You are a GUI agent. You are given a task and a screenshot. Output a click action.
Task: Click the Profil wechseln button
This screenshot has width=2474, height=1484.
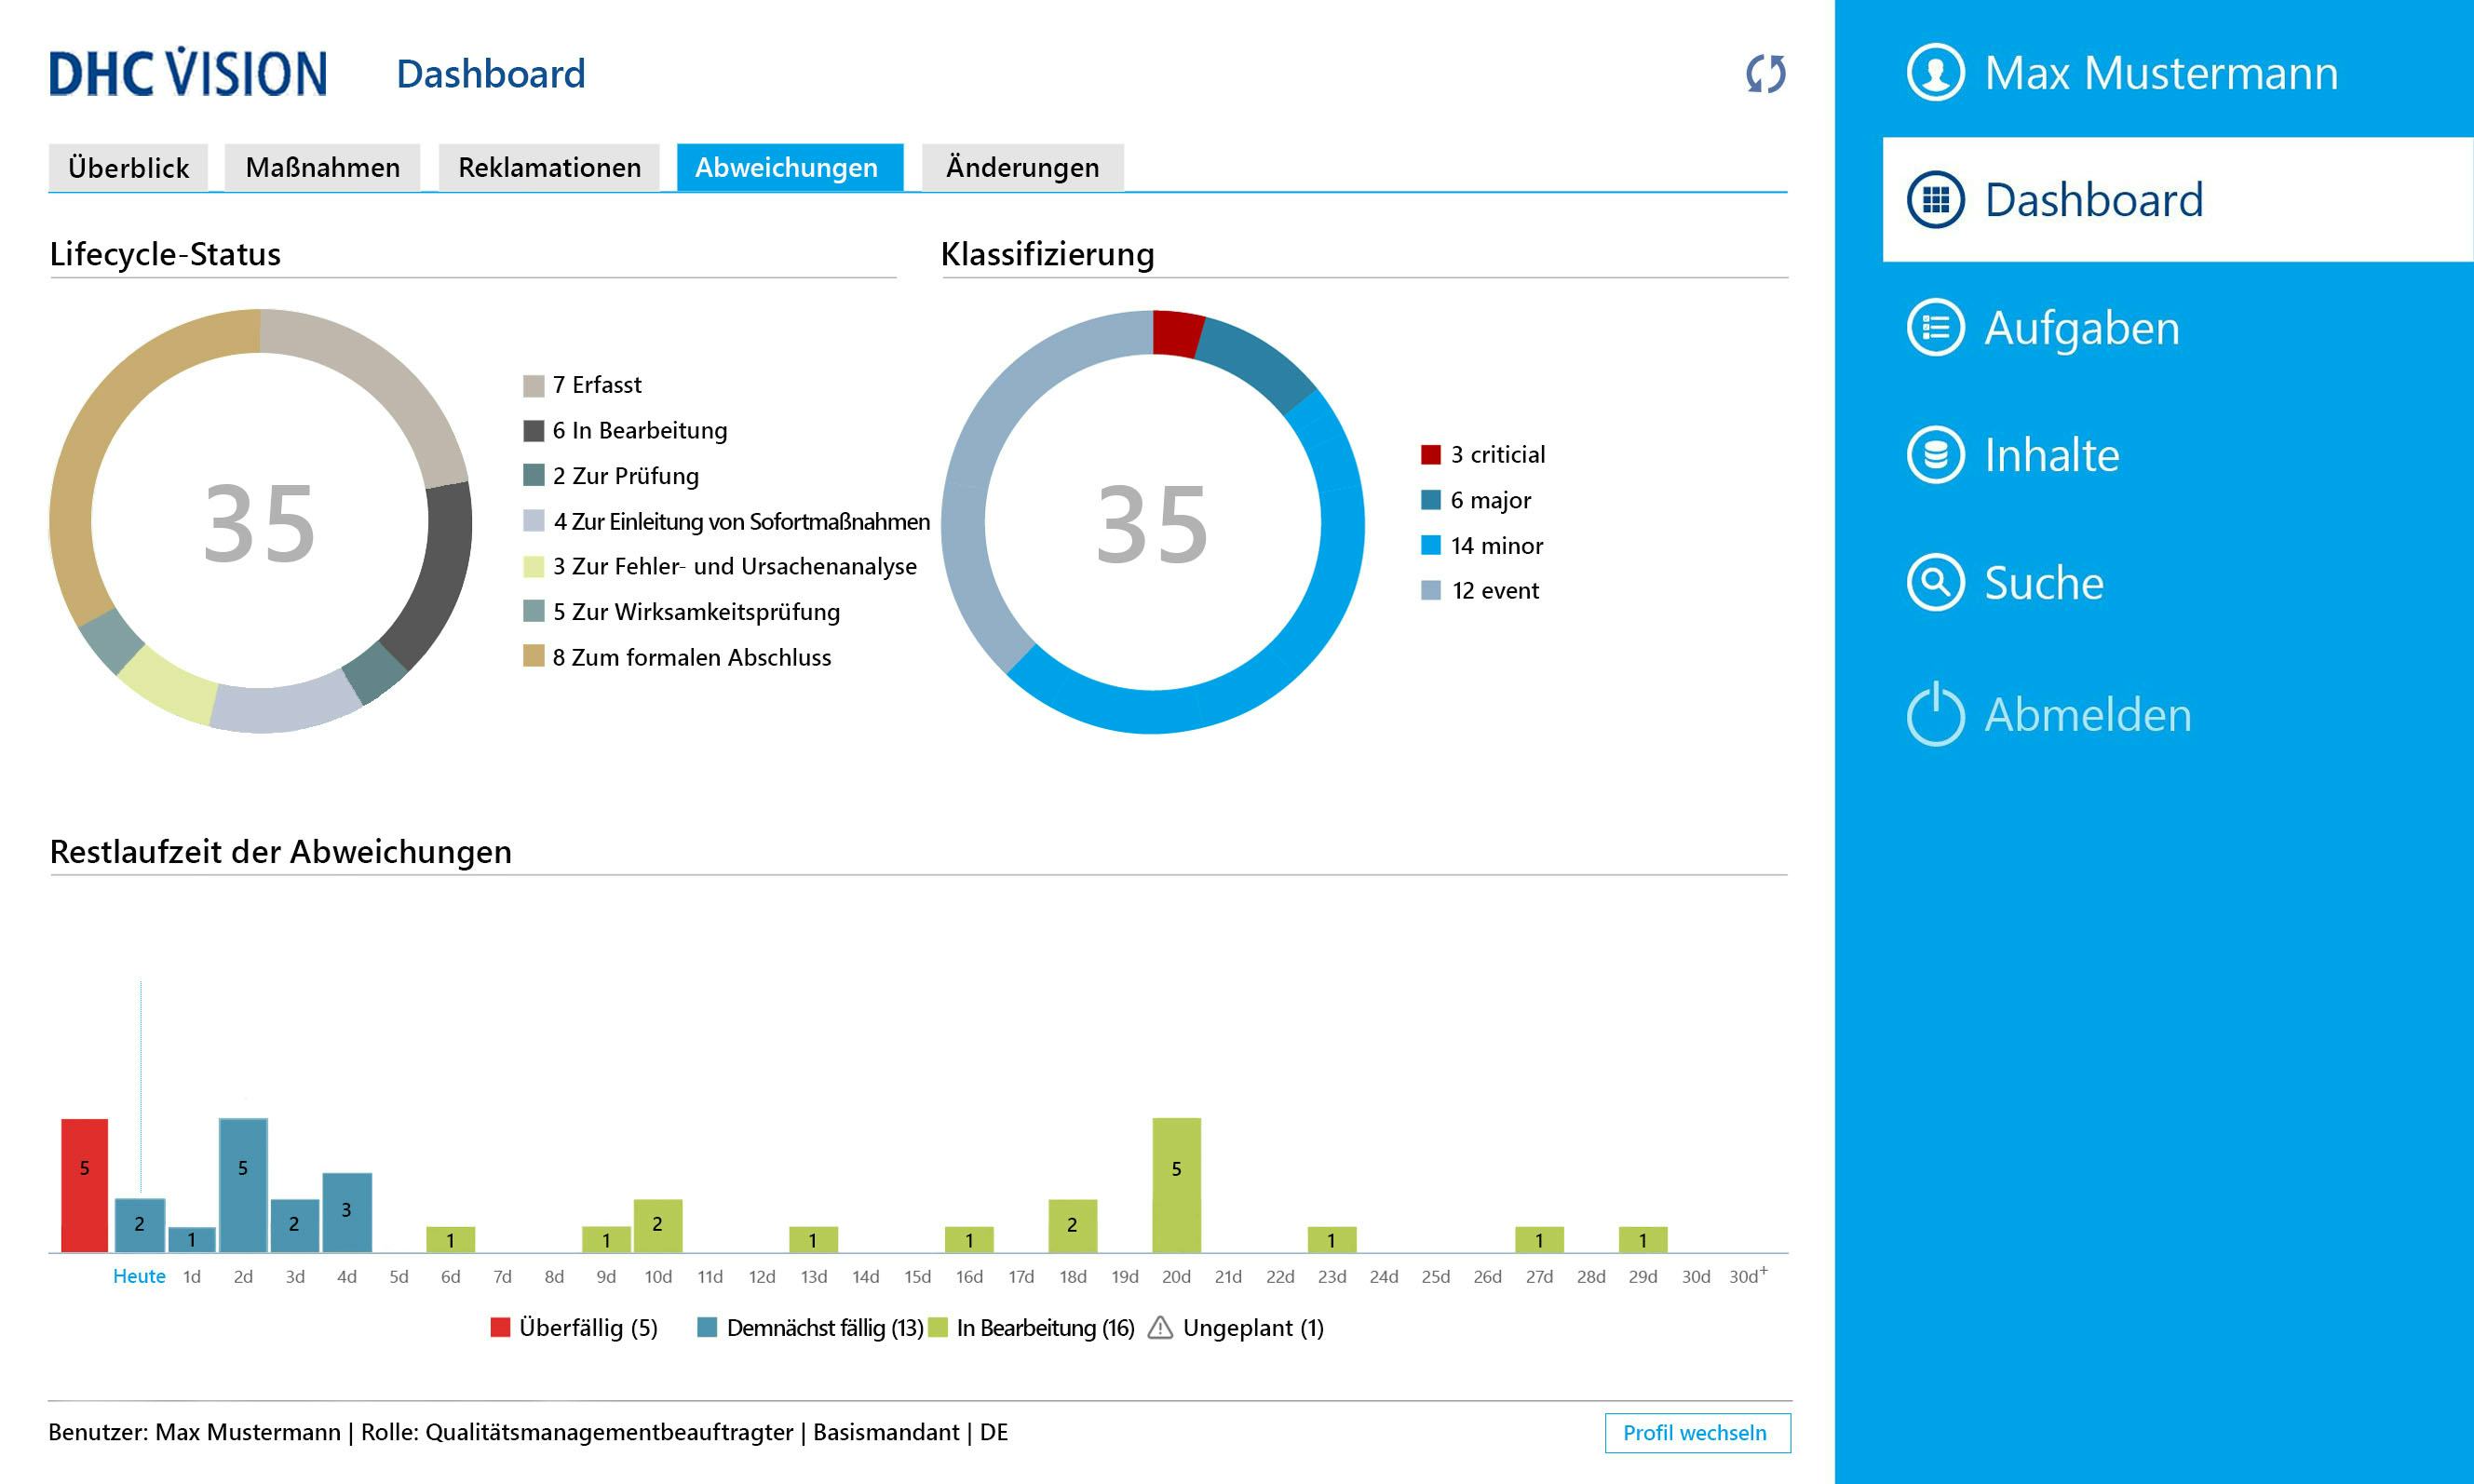coord(1697,1433)
